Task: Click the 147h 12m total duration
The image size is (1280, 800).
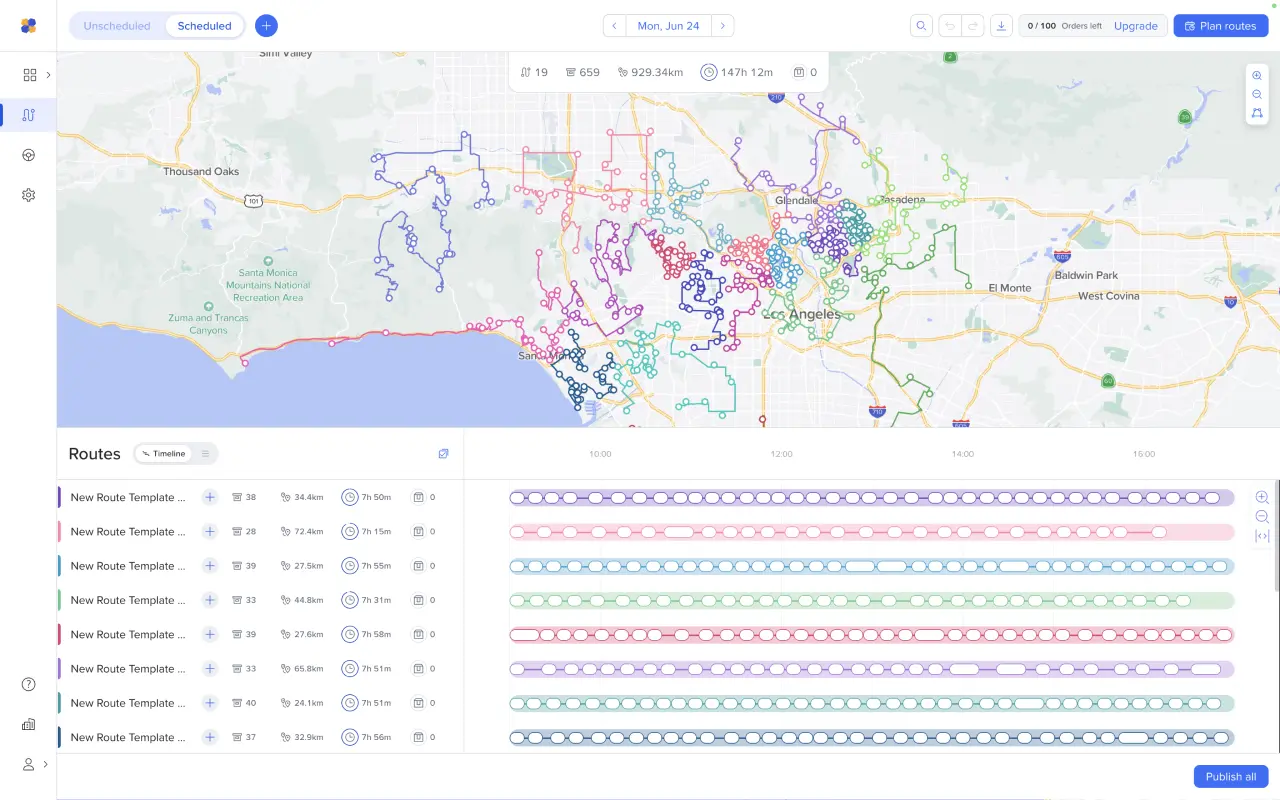Action: pyautogui.click(x=746, y=72)
